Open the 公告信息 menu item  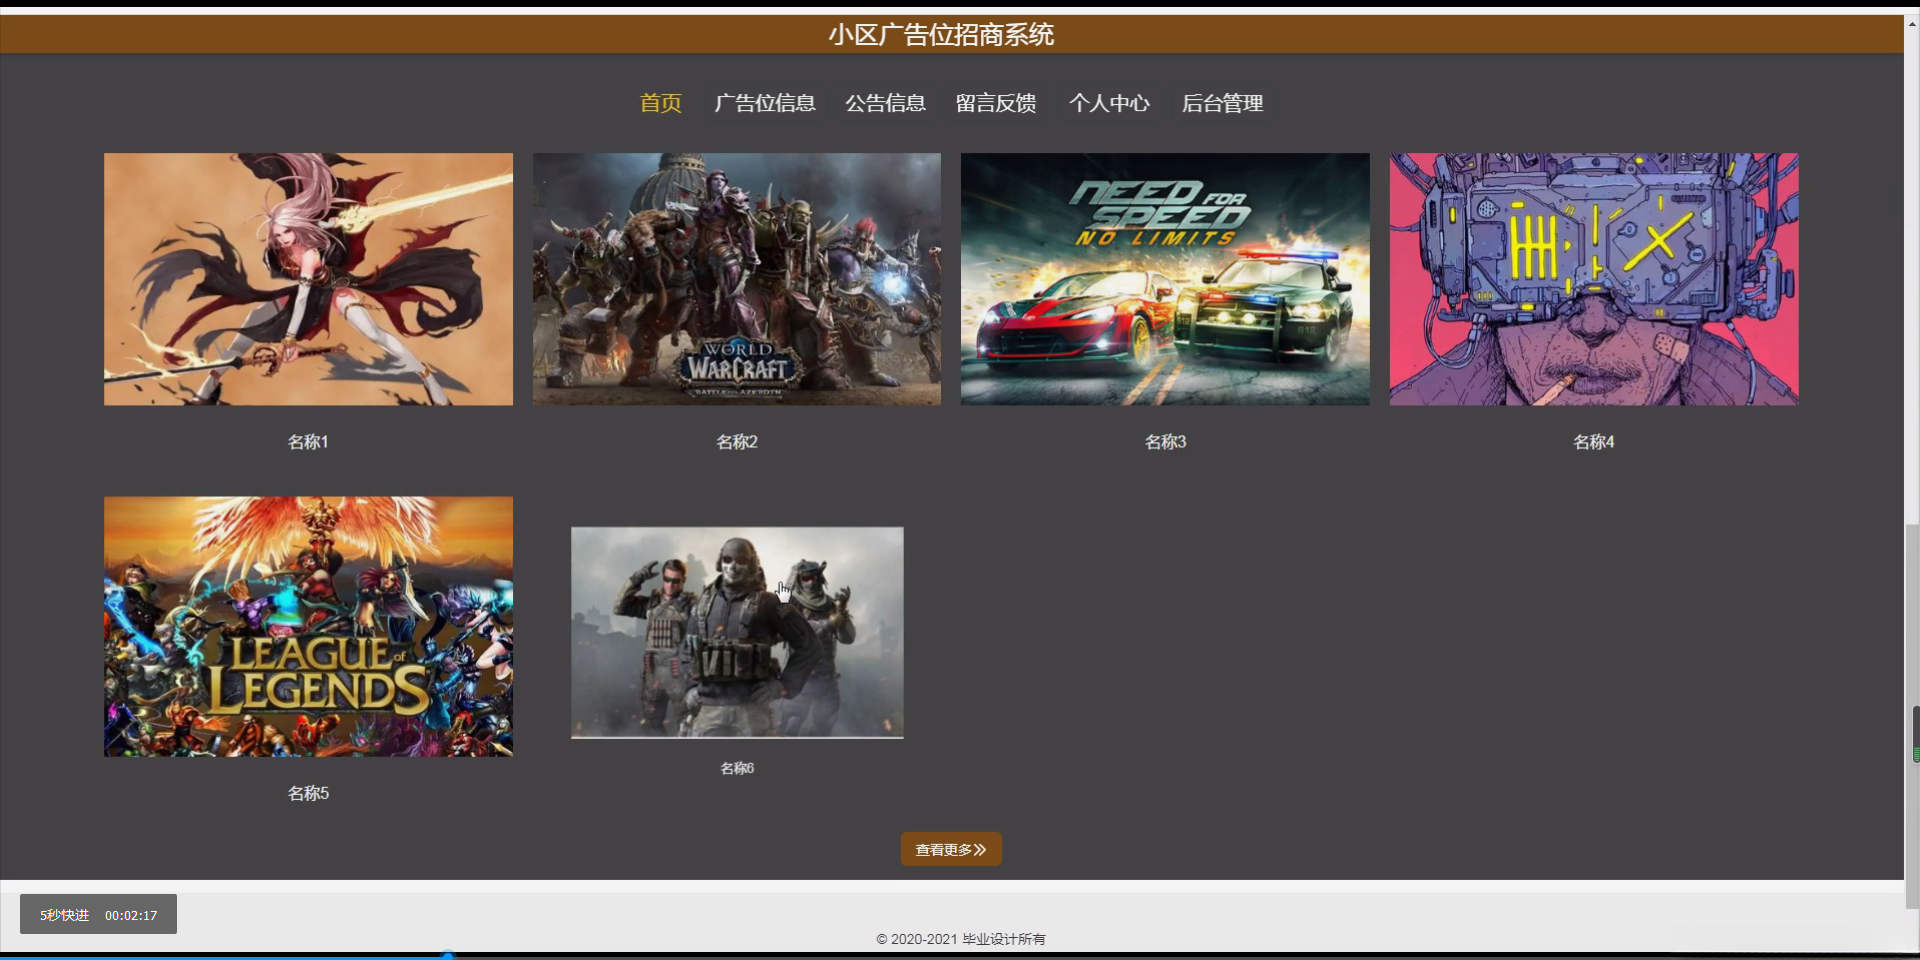click(x=885, y=103)
